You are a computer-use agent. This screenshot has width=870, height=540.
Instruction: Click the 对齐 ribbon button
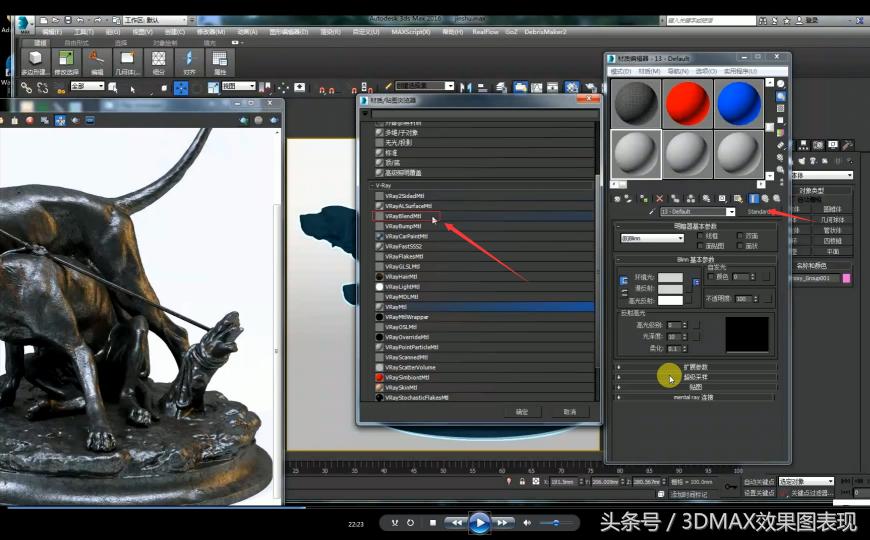pos(189,62)
